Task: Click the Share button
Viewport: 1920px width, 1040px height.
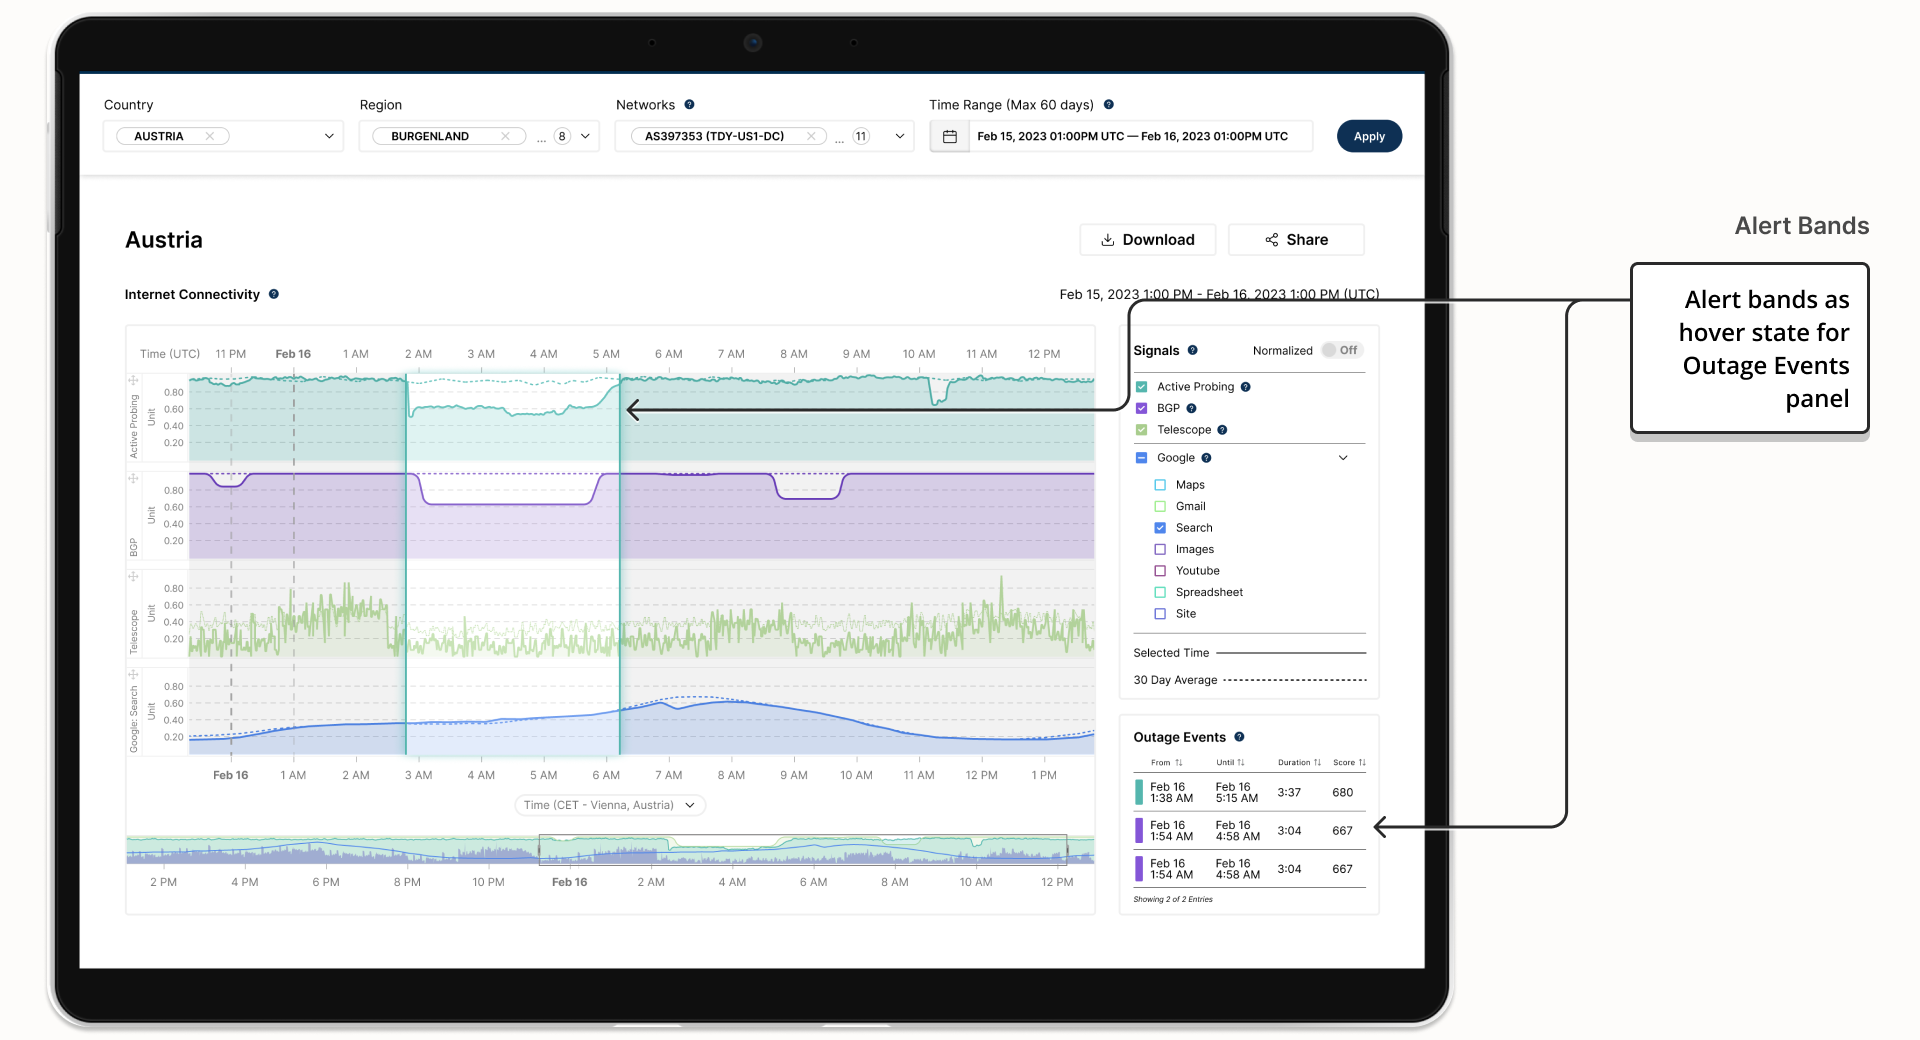Action: (x=1296, y=240)
